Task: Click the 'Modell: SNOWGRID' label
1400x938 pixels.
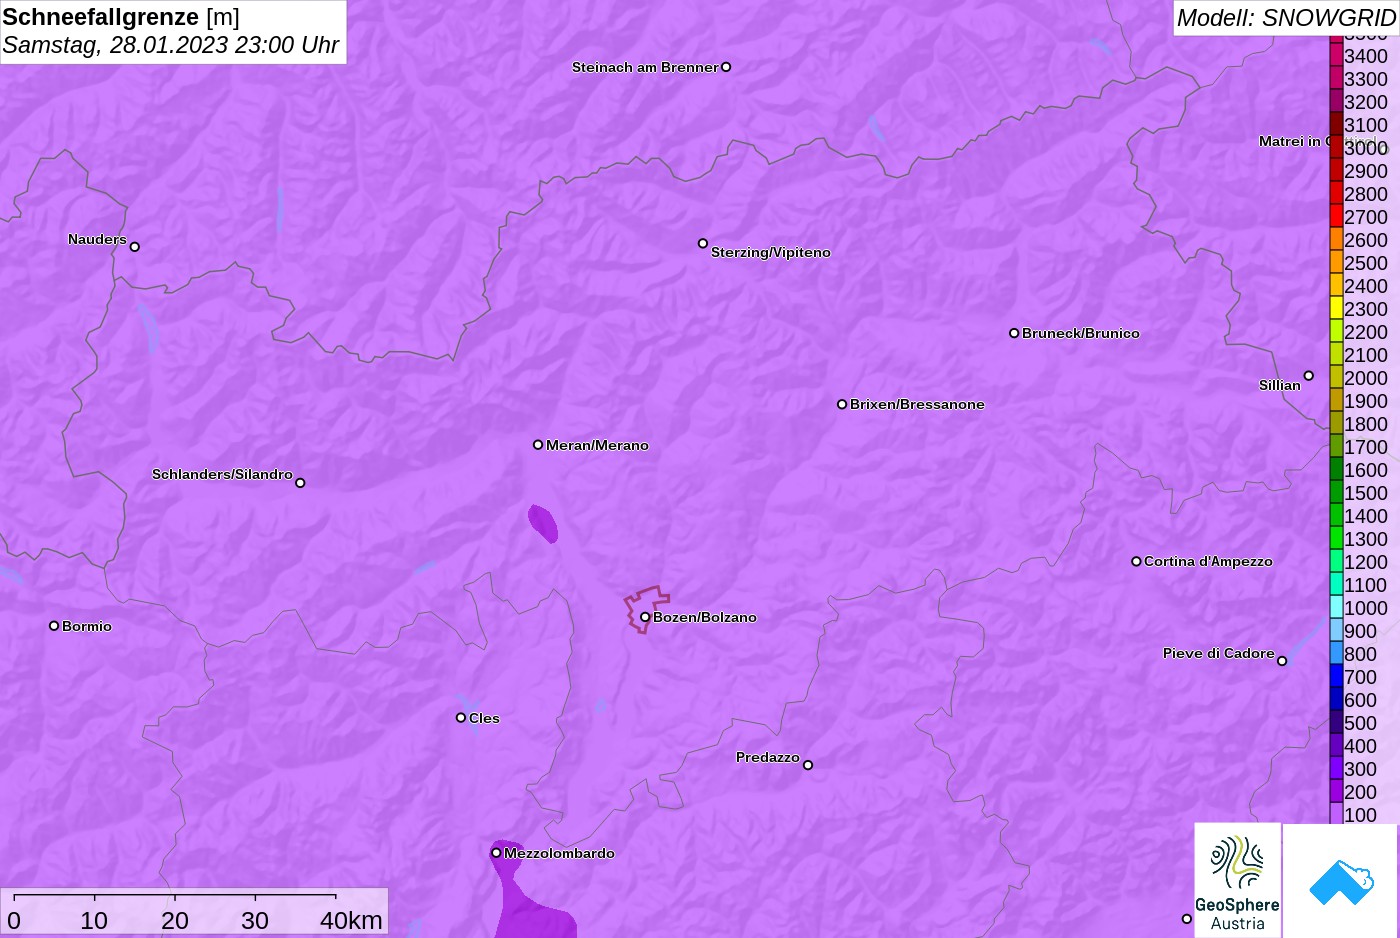Action: tap(1286, 18)
